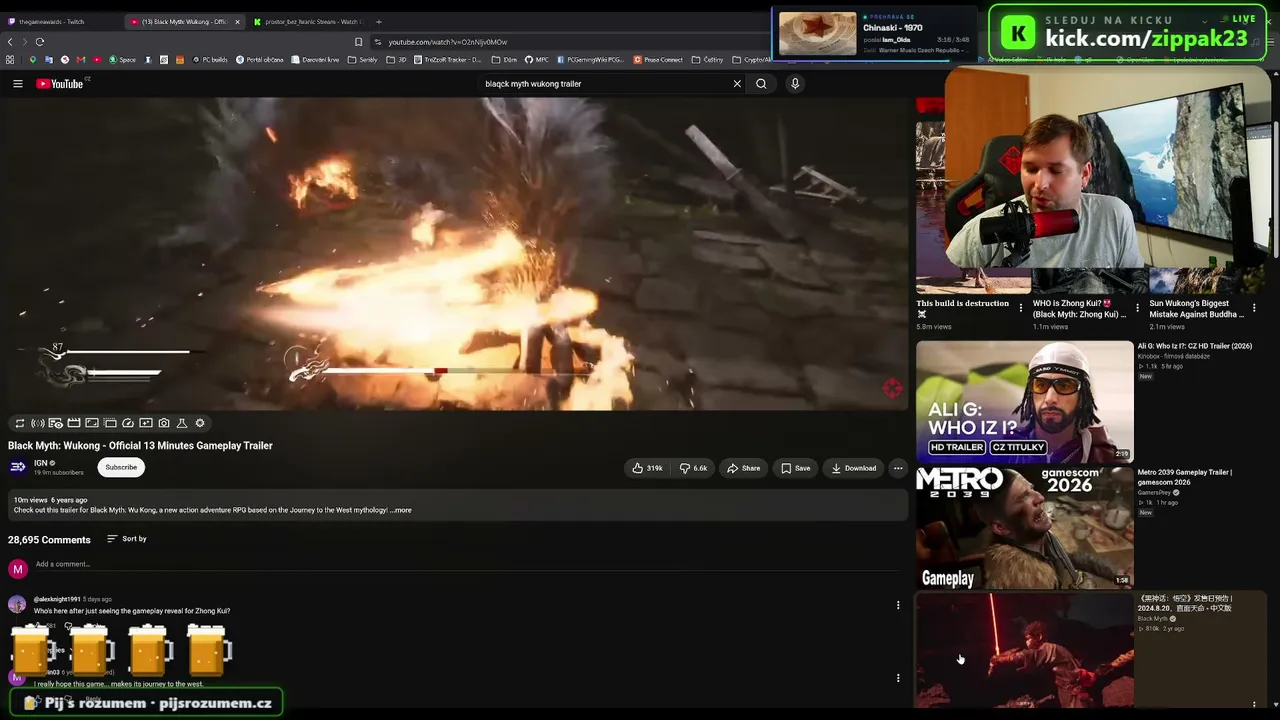Toggle the loop video enhancer icon
The image size is (1280, 720).
point(19,423)
